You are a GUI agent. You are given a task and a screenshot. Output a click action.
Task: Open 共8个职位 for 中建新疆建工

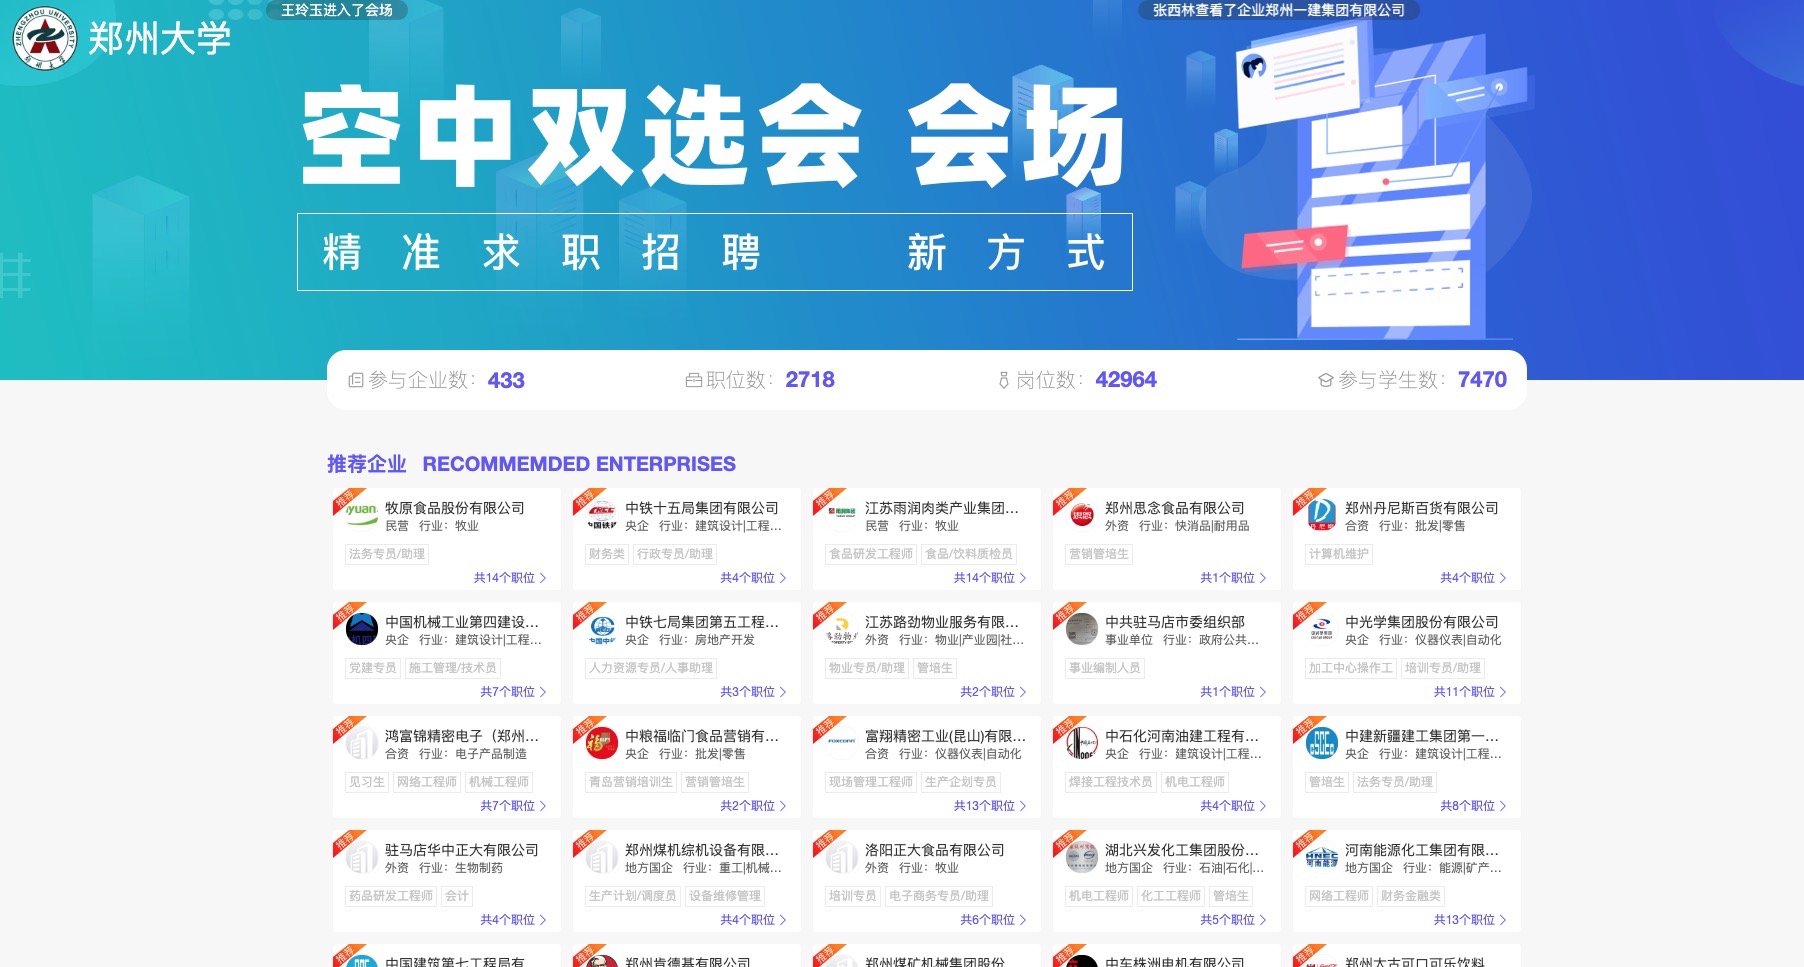click(x=1473, y=806)
